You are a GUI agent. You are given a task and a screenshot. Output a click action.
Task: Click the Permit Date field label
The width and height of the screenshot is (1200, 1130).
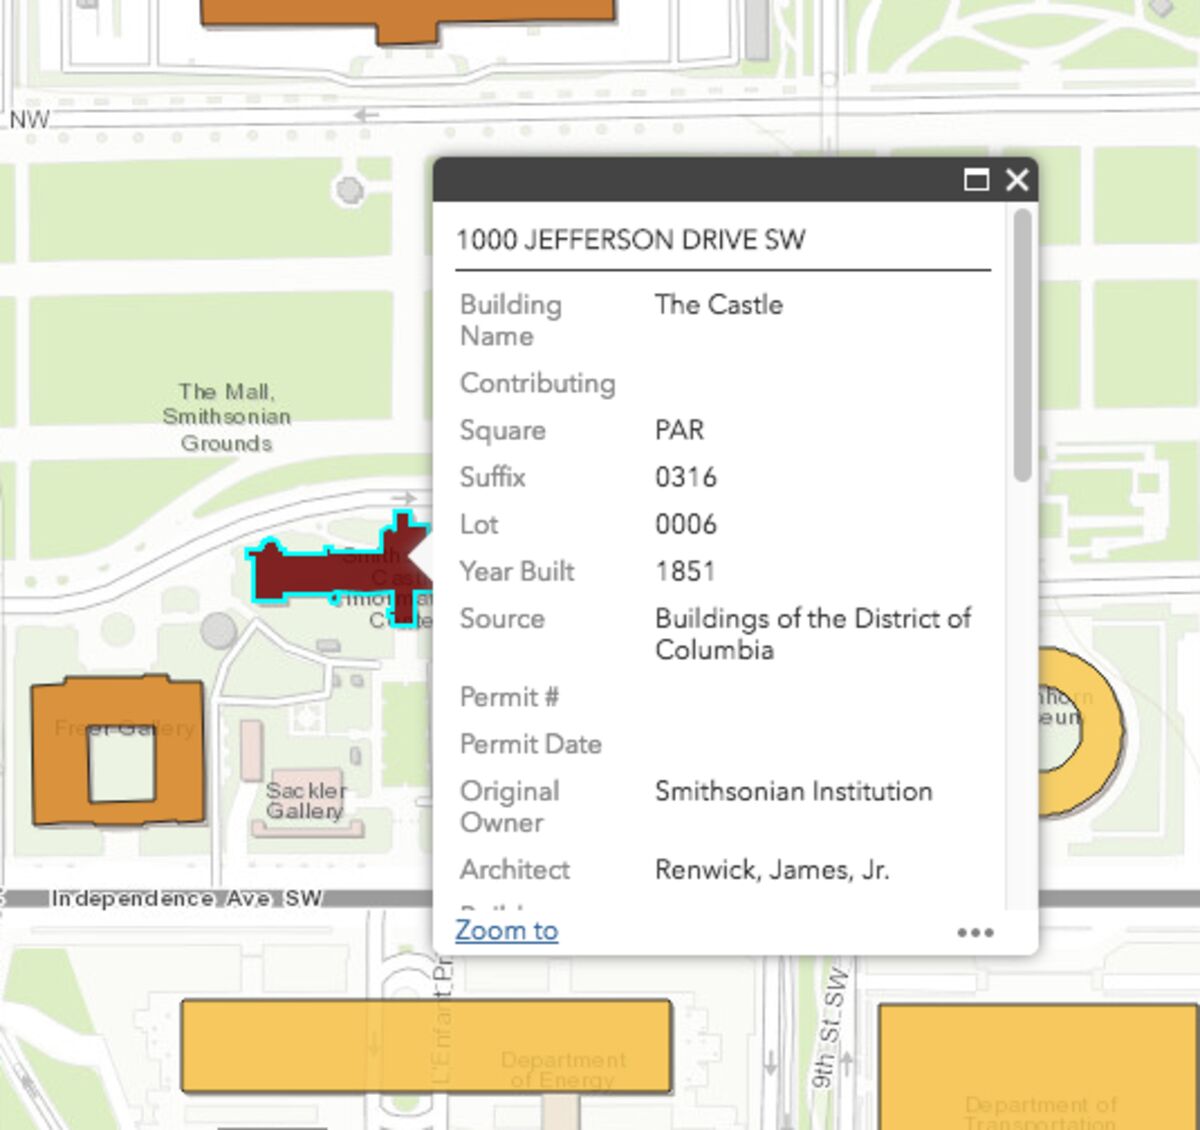pyautogui.click(x=531, y=744)
